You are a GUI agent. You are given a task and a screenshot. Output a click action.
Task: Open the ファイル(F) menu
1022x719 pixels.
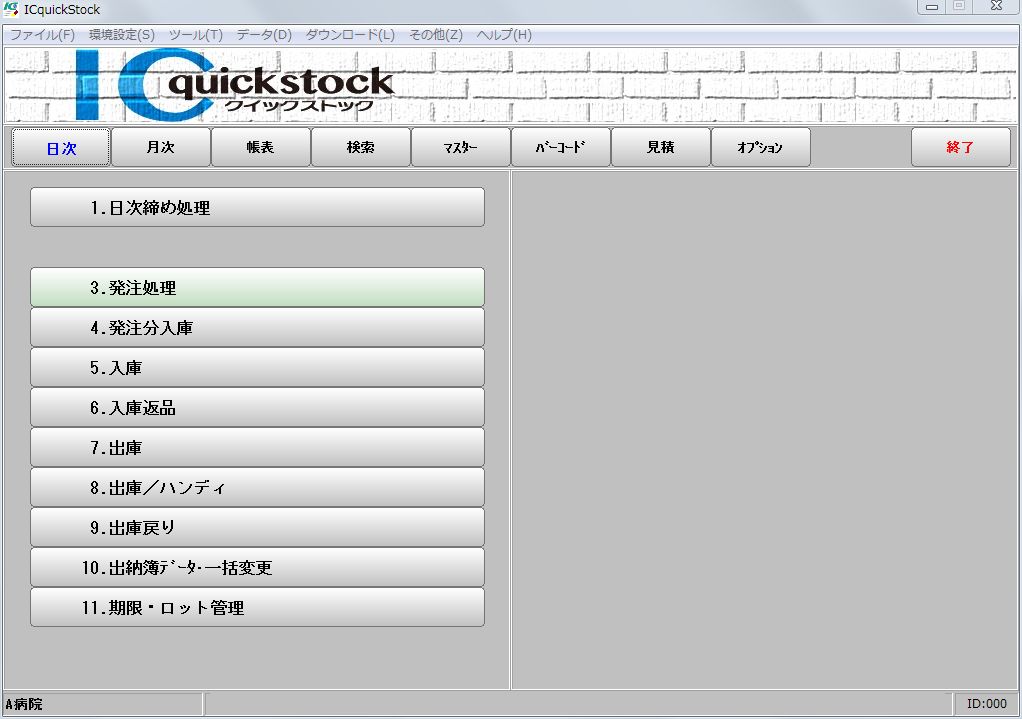[42, 35]
